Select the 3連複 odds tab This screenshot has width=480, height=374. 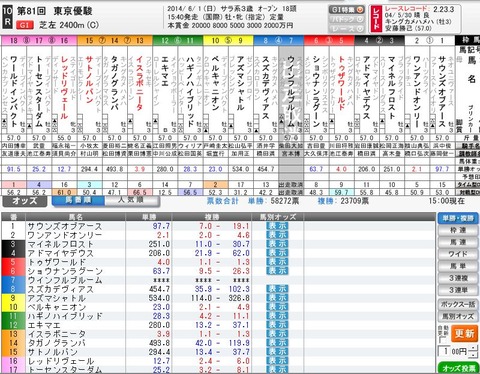pos(458,278)
